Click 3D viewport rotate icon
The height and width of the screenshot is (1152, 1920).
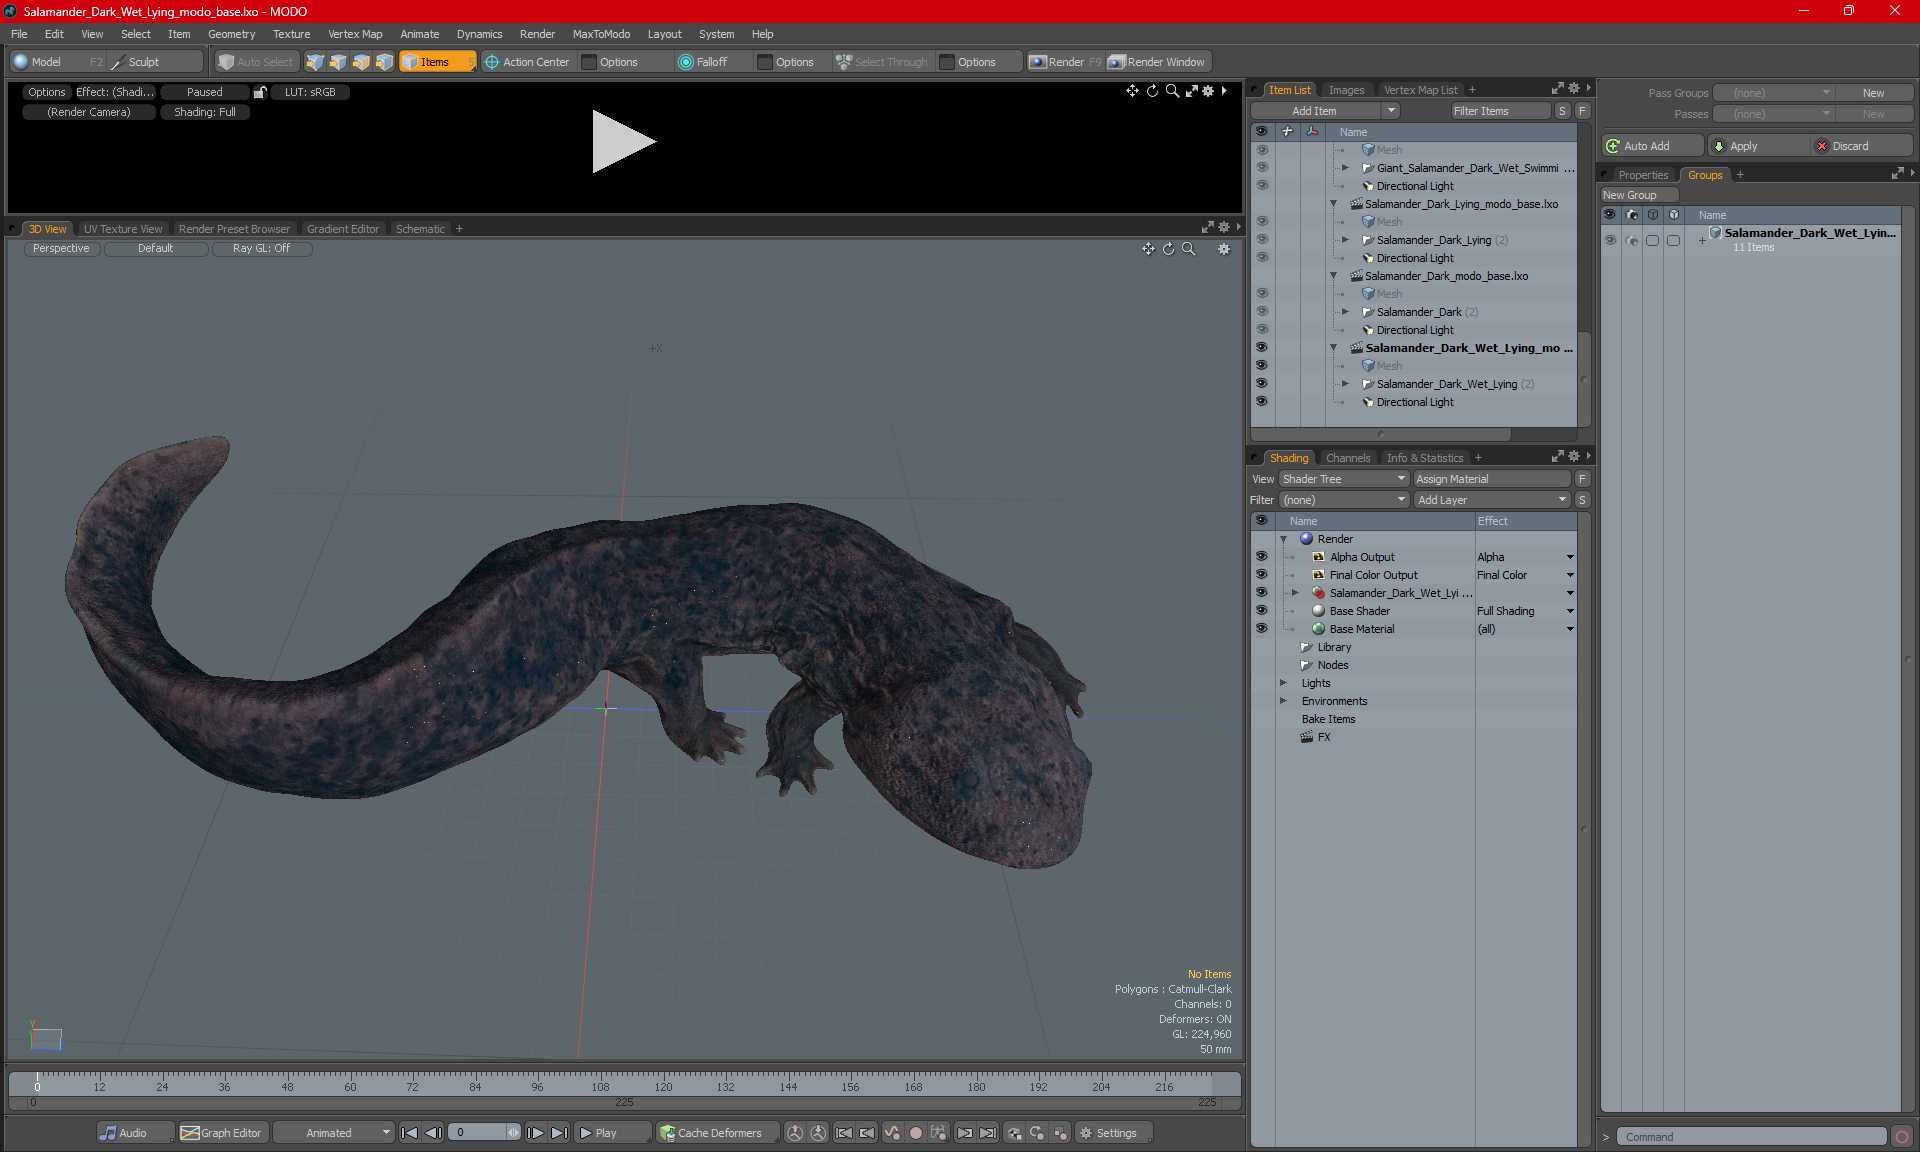[x=1168, y=249]
